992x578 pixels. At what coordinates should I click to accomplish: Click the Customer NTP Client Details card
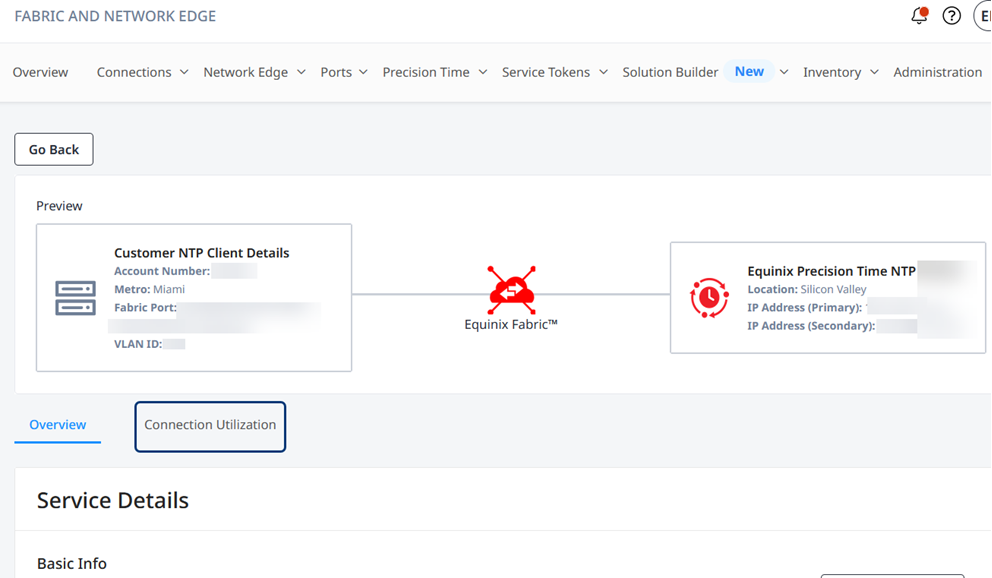click(194, 297)
